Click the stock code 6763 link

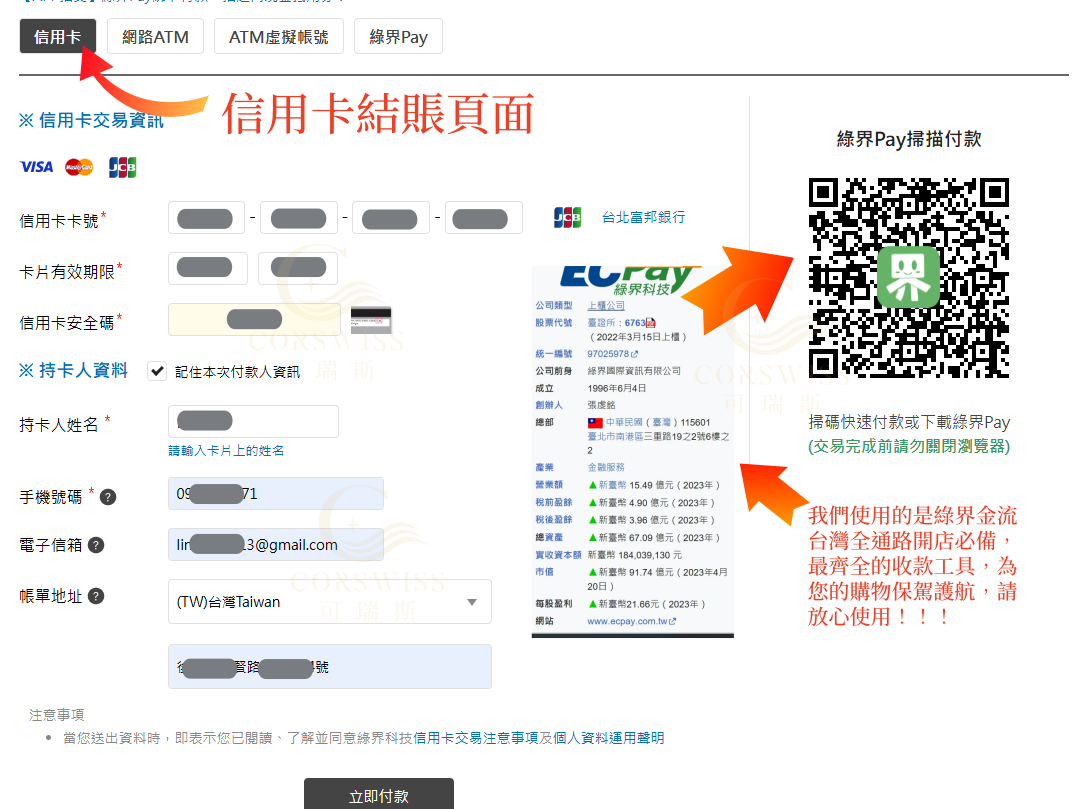[634, 323]
